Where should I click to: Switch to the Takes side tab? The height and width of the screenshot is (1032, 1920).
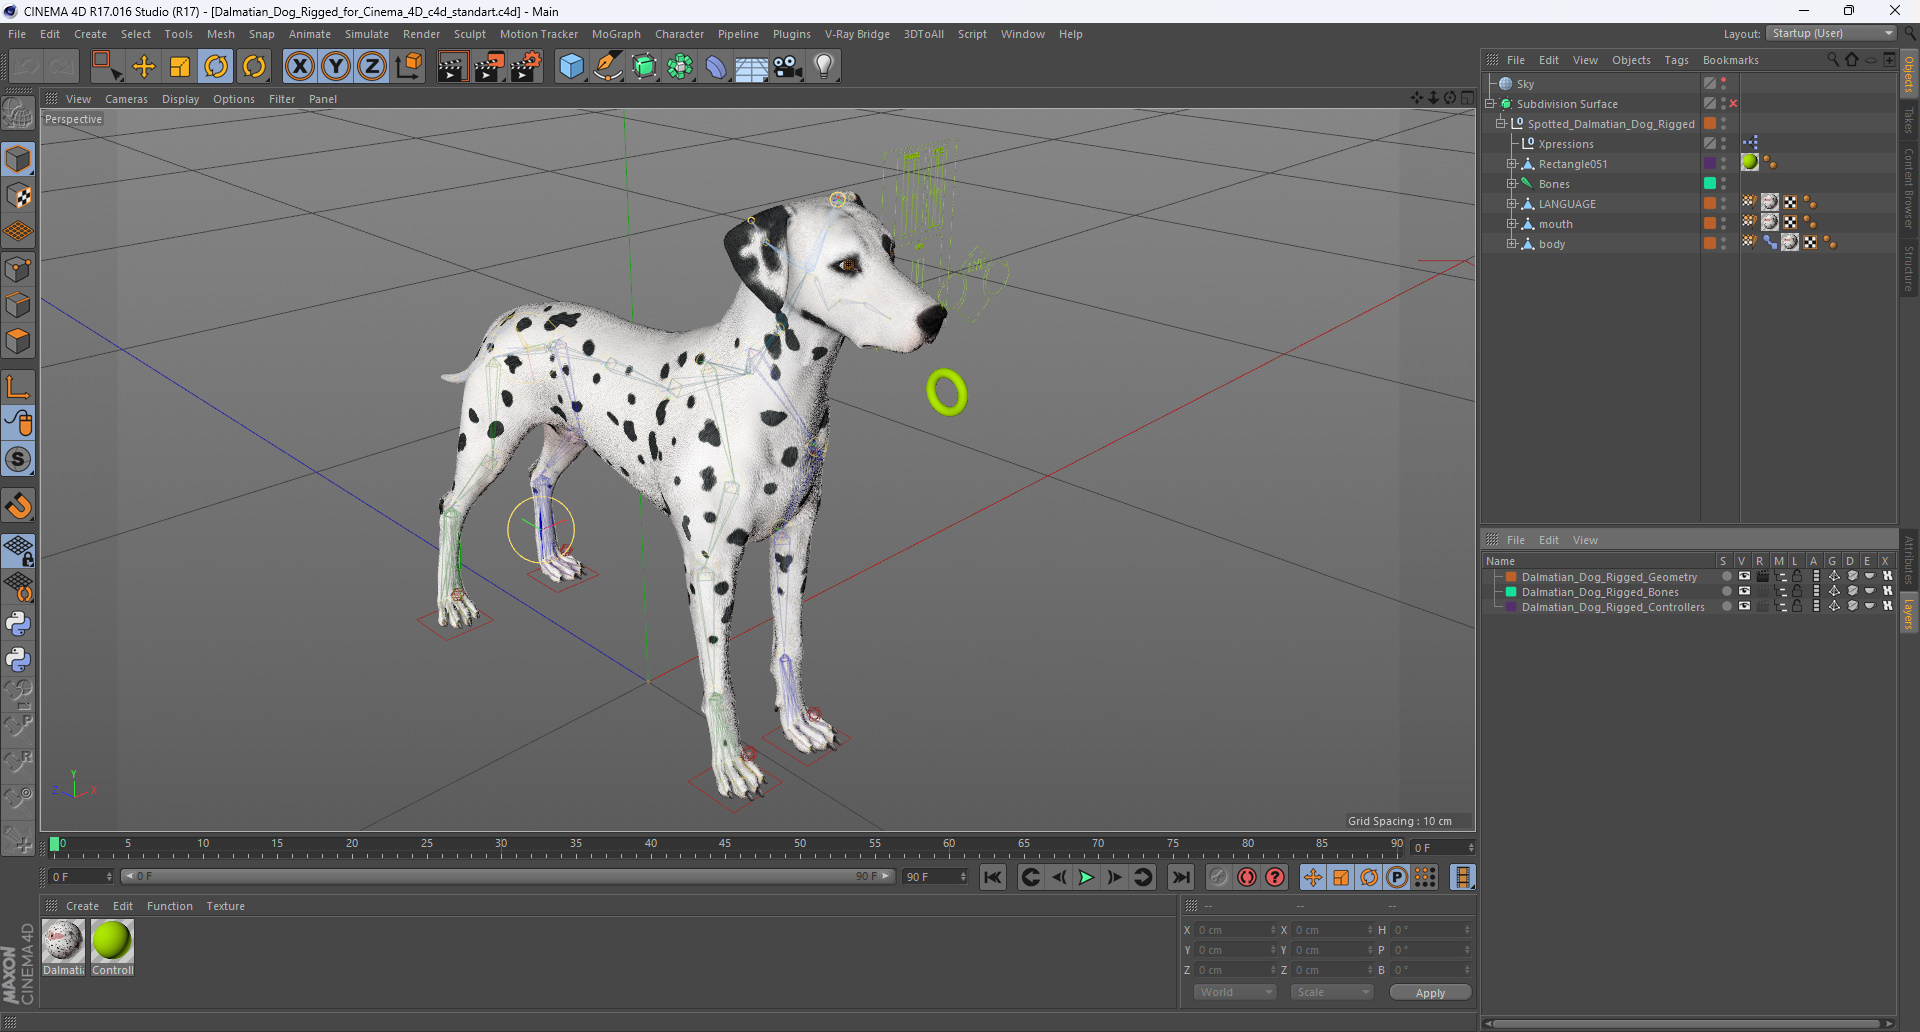tap(1908, 121)
